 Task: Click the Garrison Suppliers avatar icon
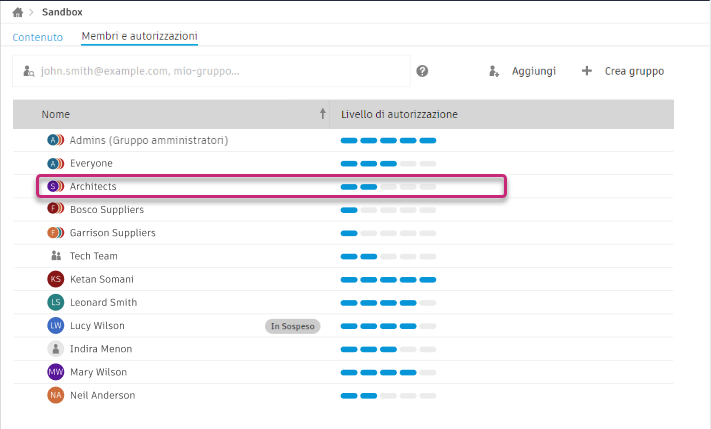click(x=55, y=233)
